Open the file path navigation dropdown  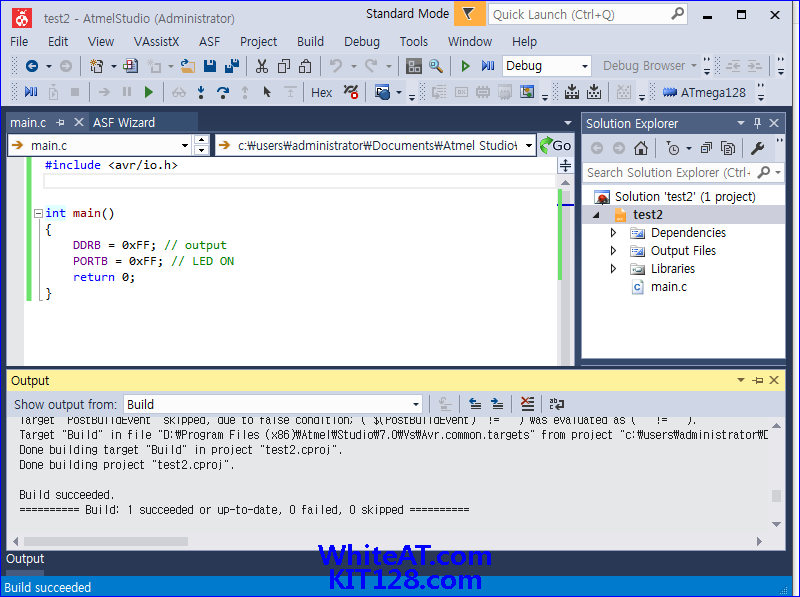[529, 145]
